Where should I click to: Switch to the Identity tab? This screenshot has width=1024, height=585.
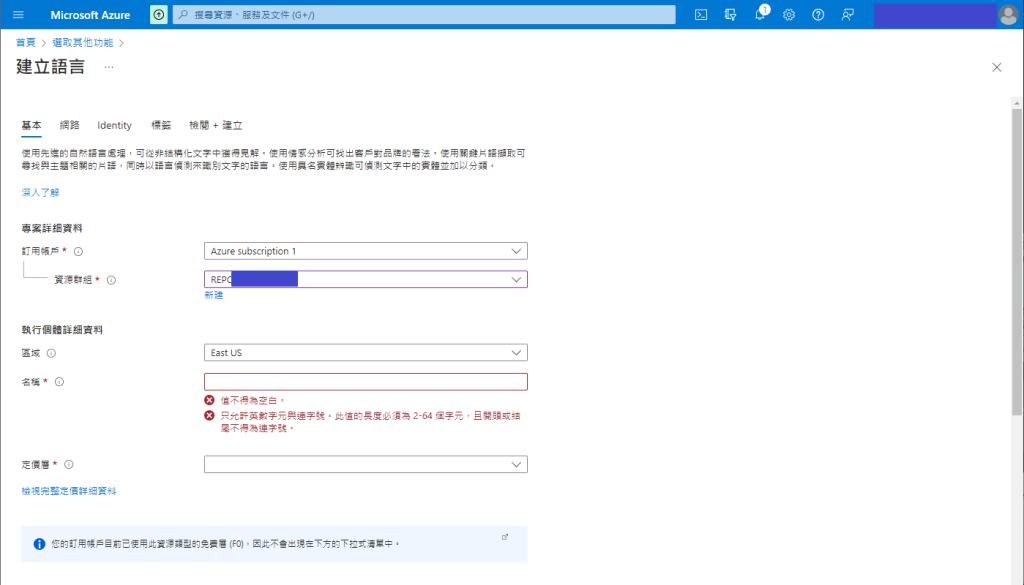tap(114, 125)
